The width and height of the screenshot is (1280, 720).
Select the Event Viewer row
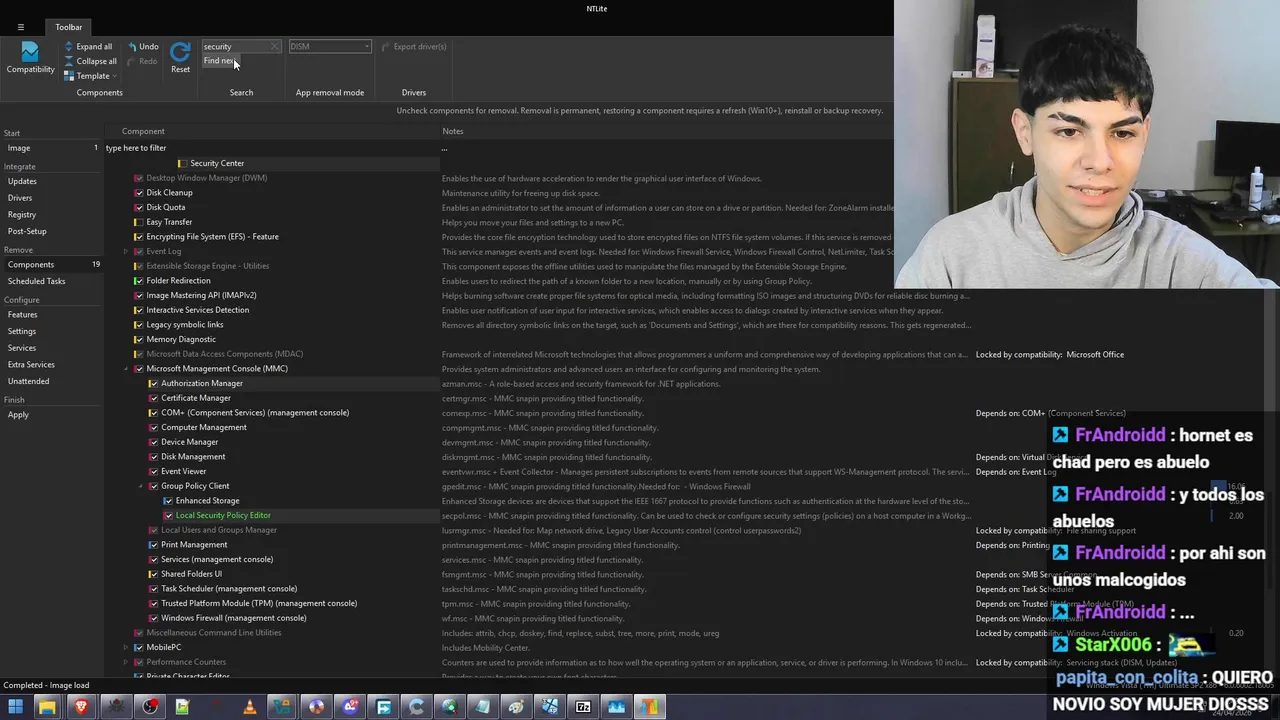(183, 471)
